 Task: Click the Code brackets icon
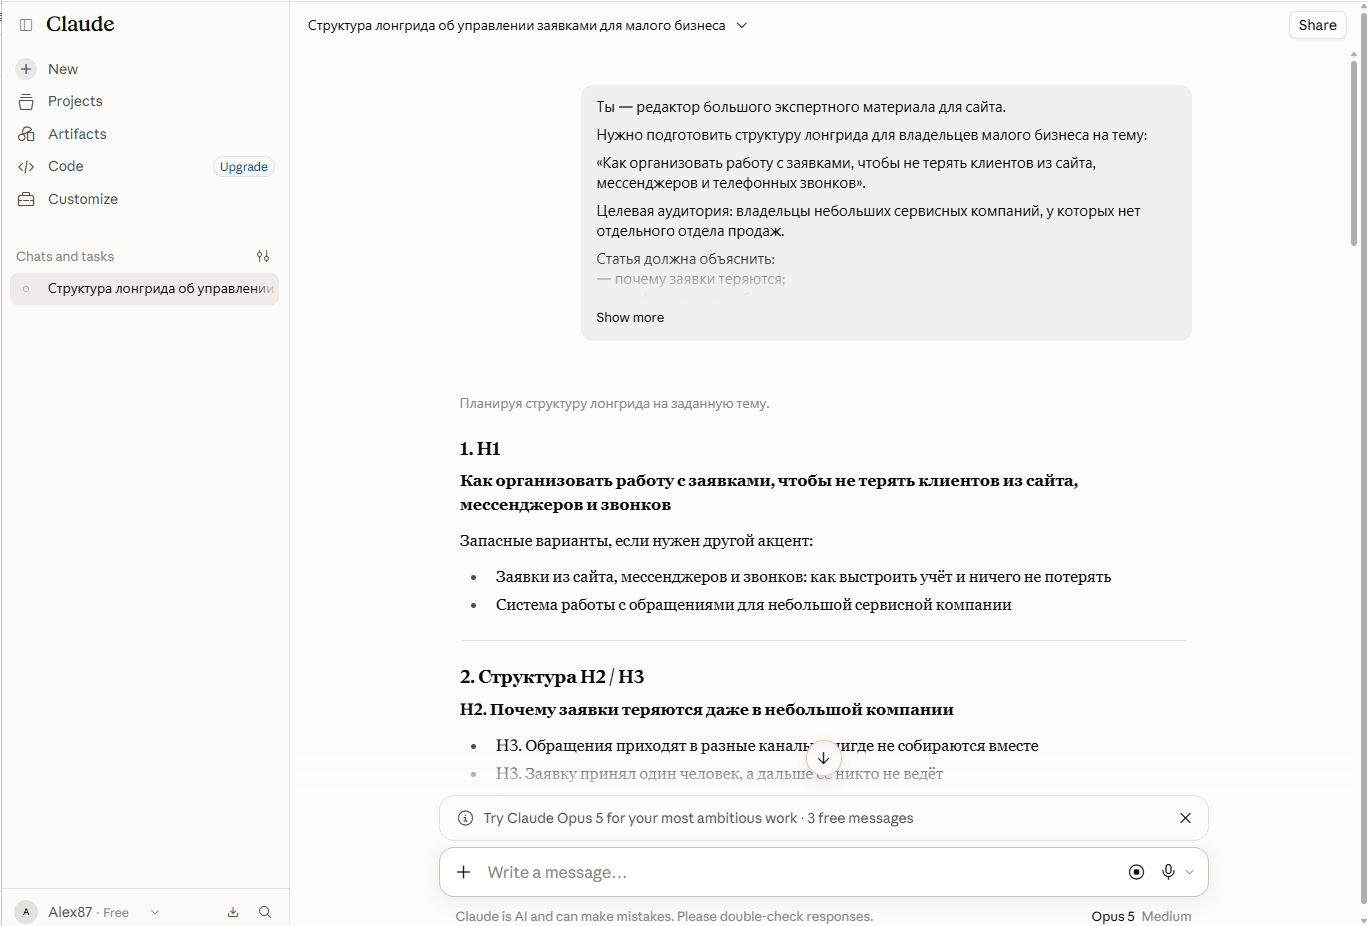pos(26,166)
